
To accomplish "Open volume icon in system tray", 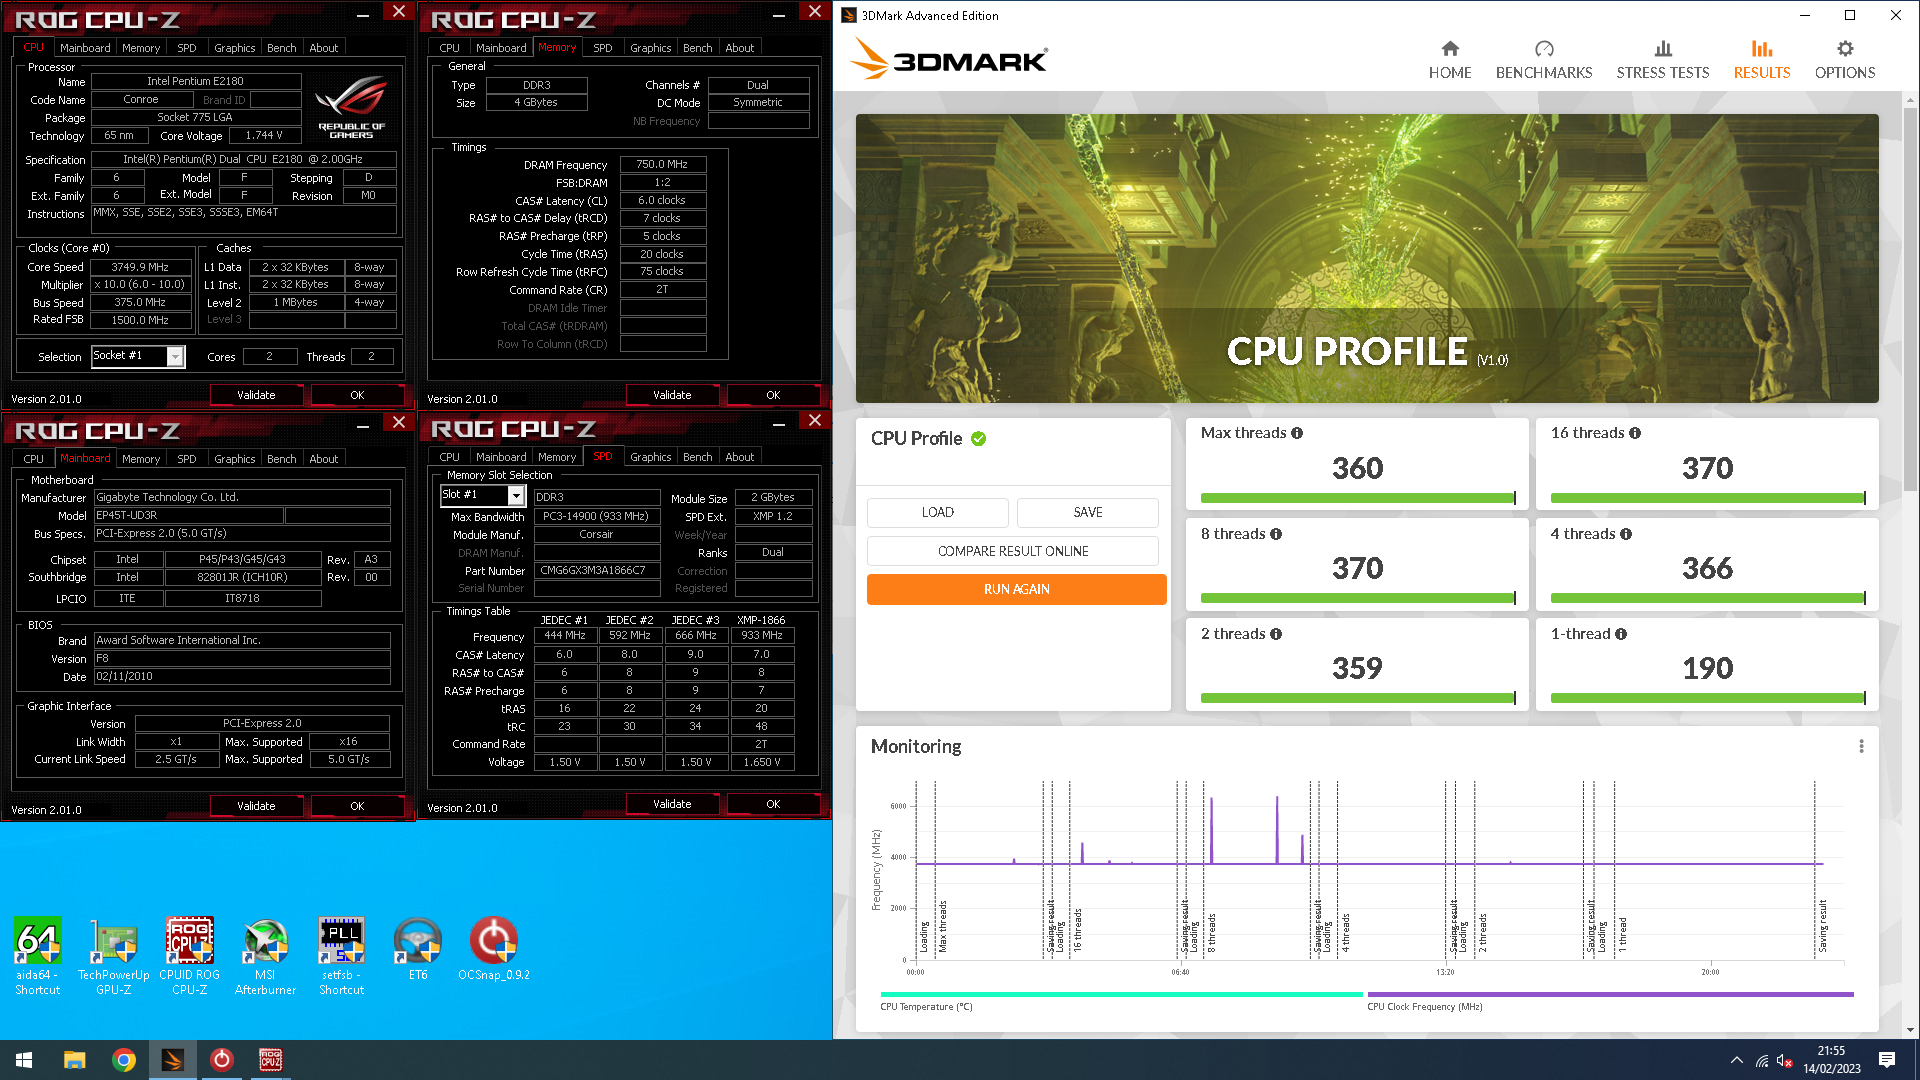I will point(1785,1060).
